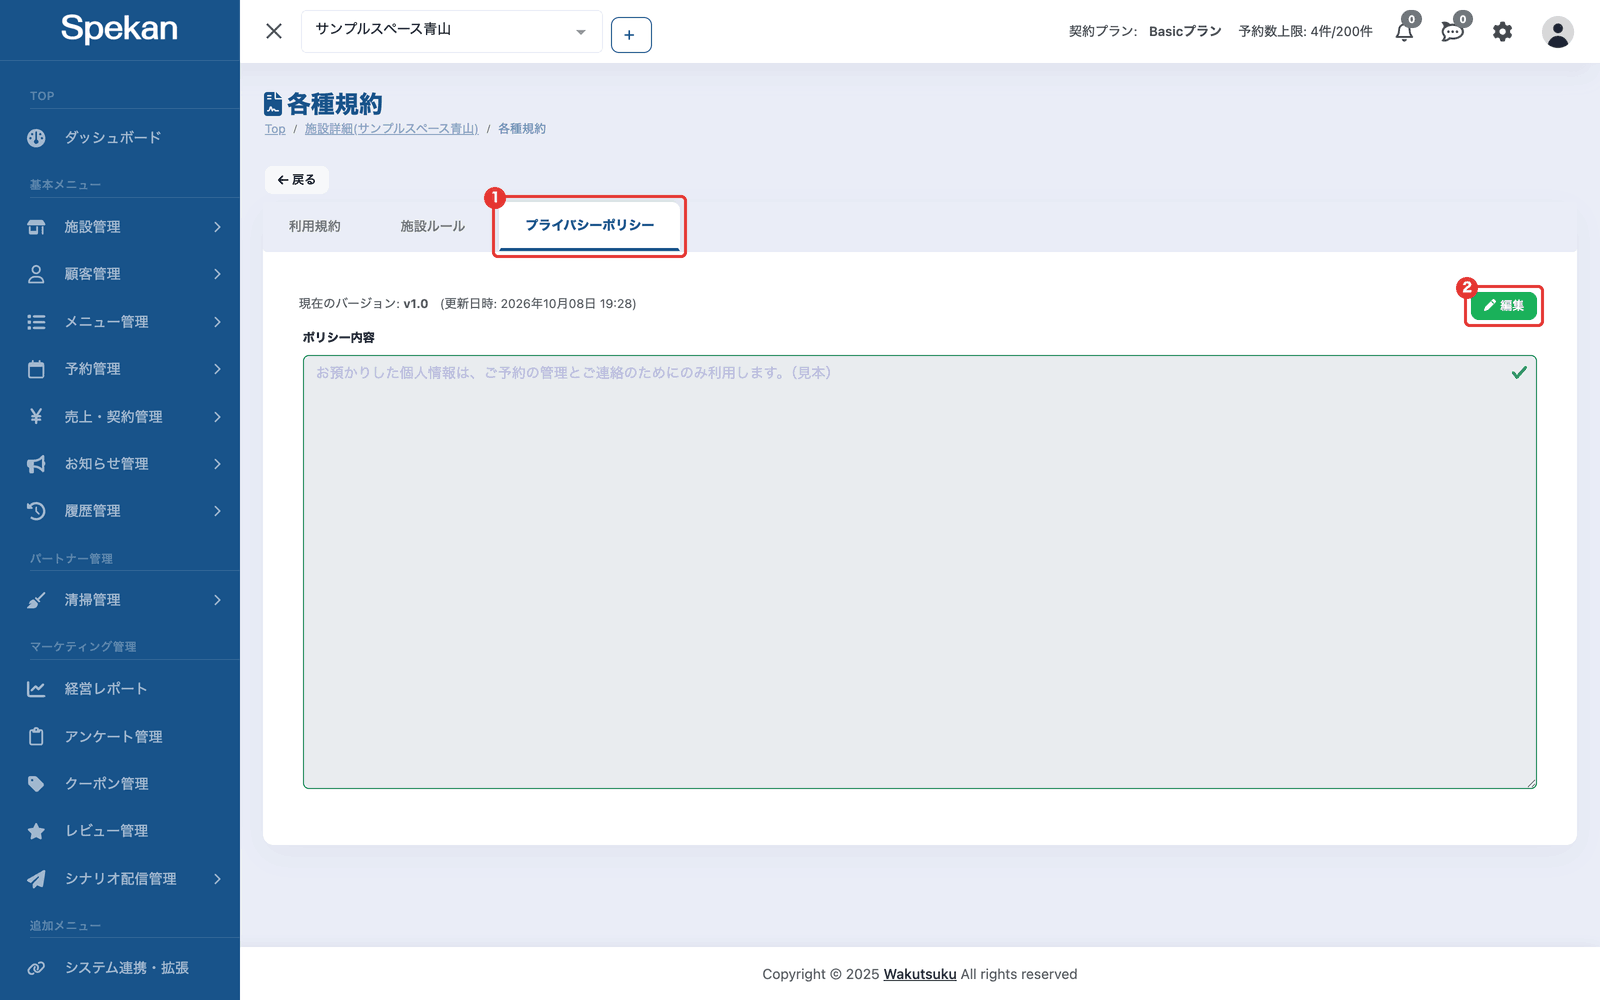Follow the Top breadcrumb link
This screenshot has width=1600, height=1000.
coord(275,129)
